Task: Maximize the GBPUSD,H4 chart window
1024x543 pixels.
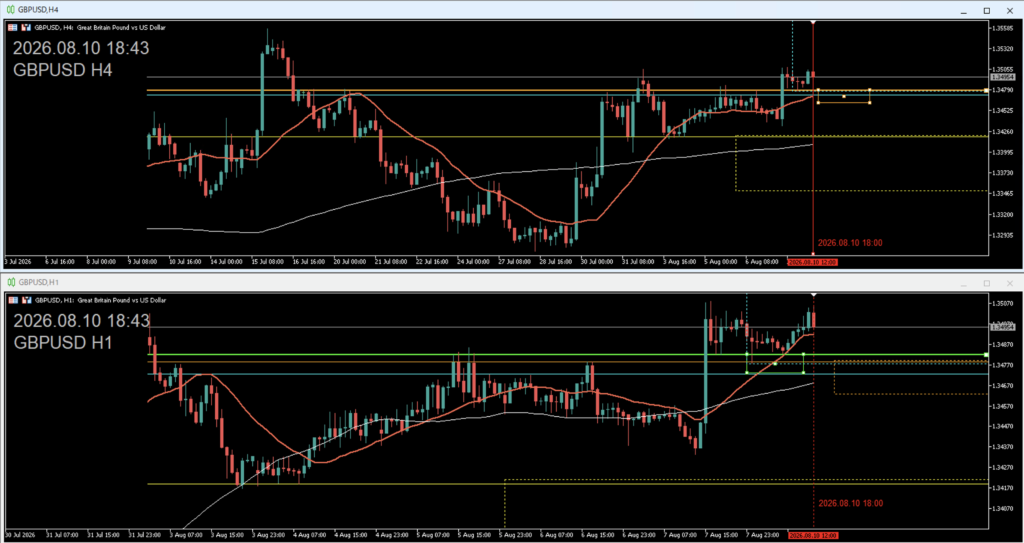Action: point(987,10)
